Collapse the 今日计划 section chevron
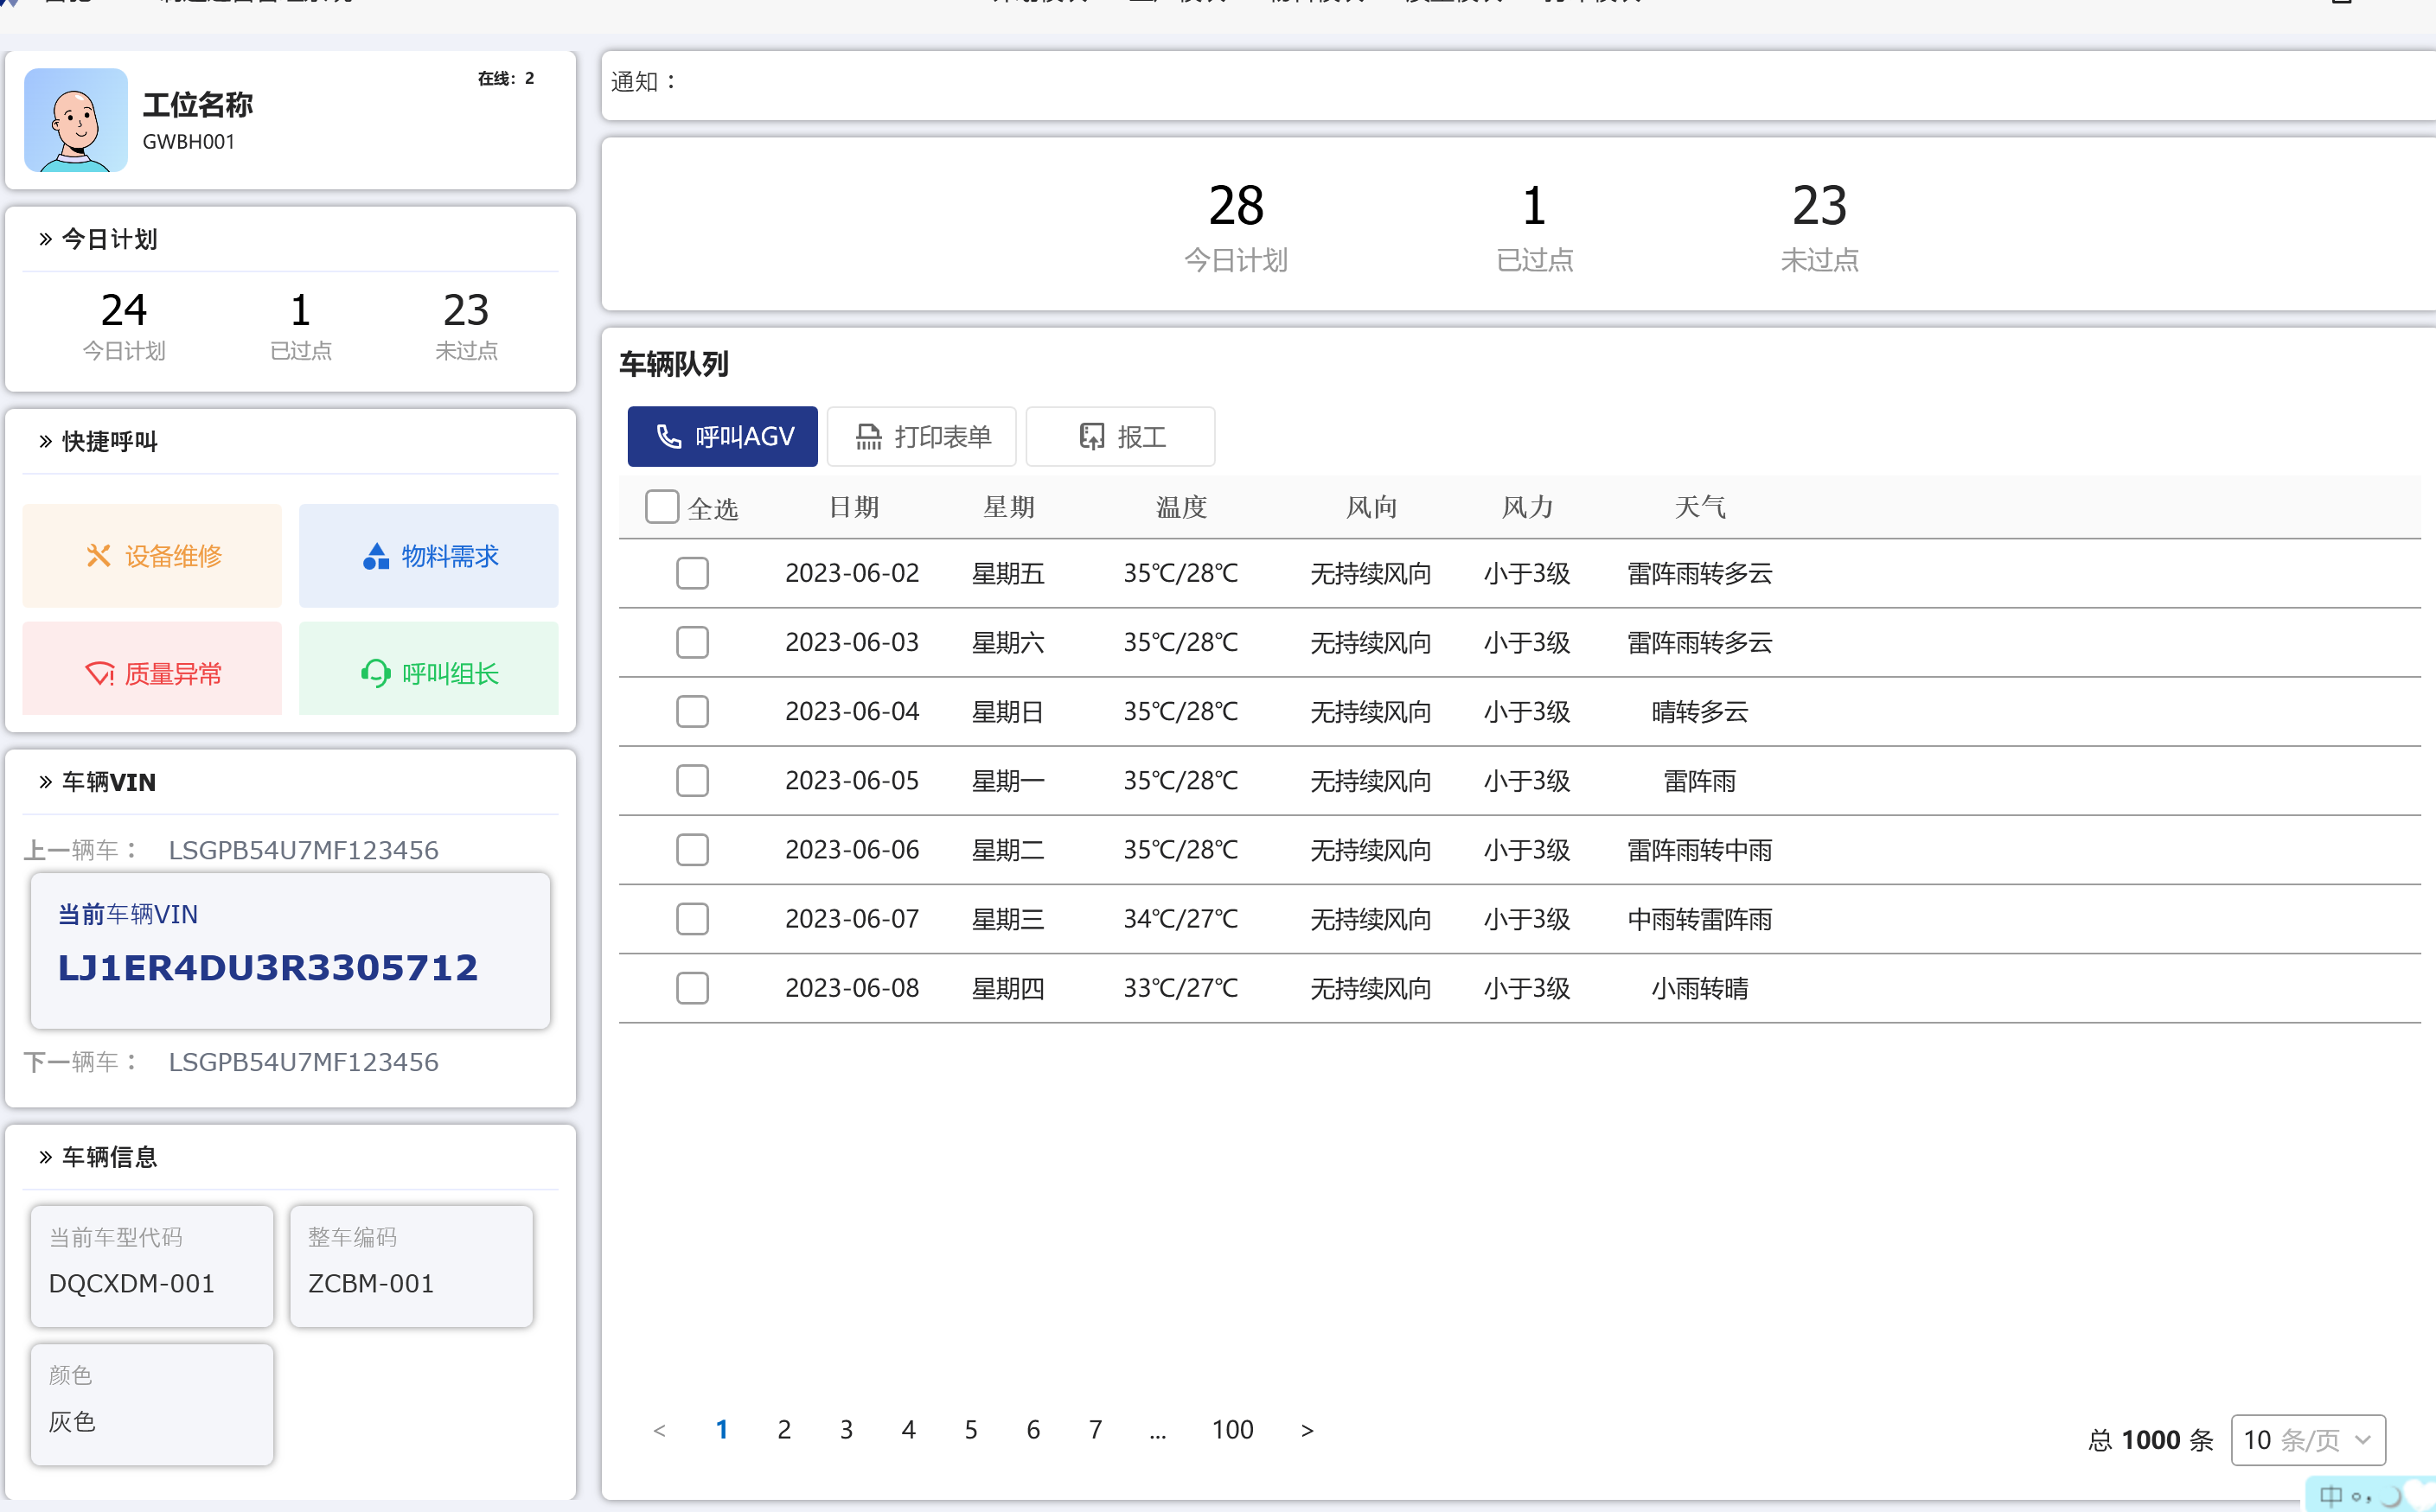Viewport: 2436px width, 1512px height. (45, 239)
